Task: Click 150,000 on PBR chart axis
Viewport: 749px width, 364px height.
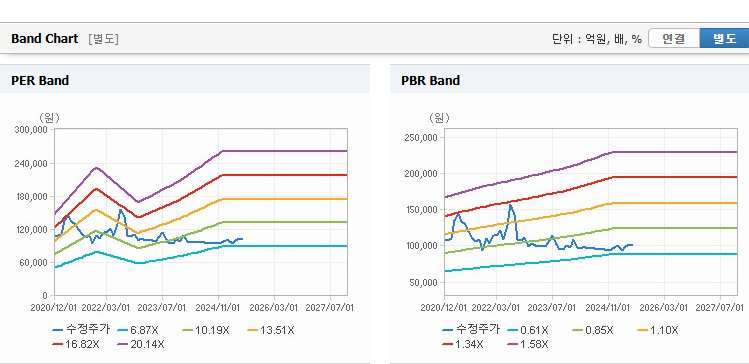Action: [423, 210]
